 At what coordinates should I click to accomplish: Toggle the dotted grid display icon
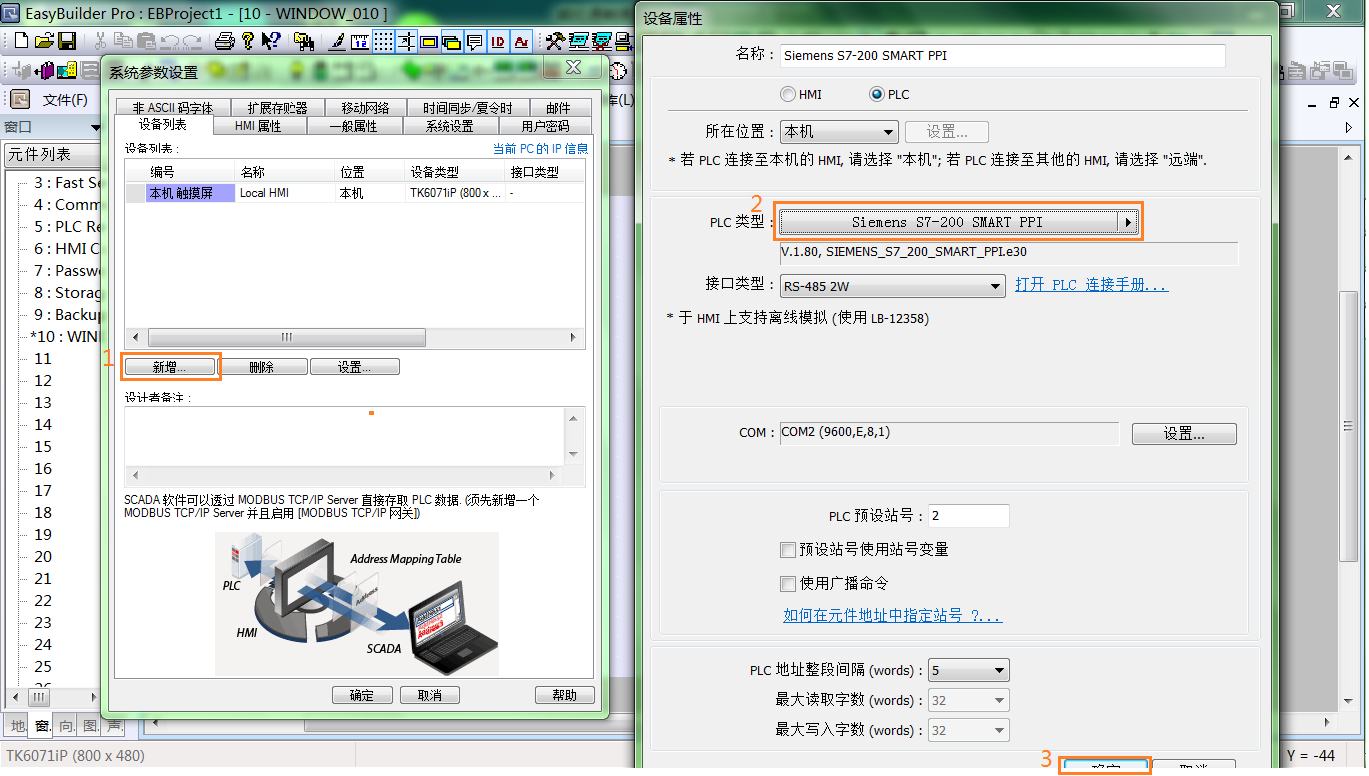(x=384, y=41)
